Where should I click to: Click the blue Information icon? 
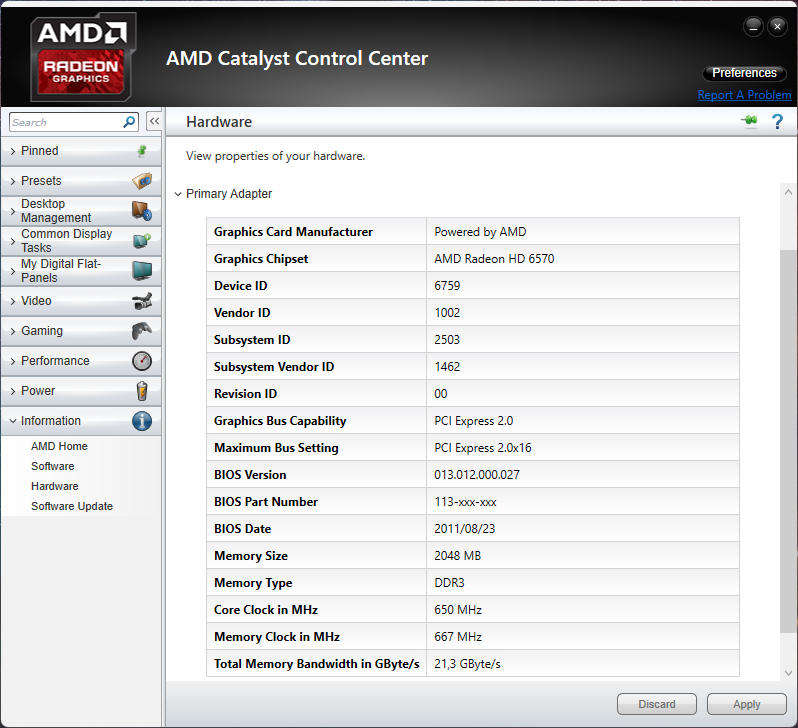[142, 421]
